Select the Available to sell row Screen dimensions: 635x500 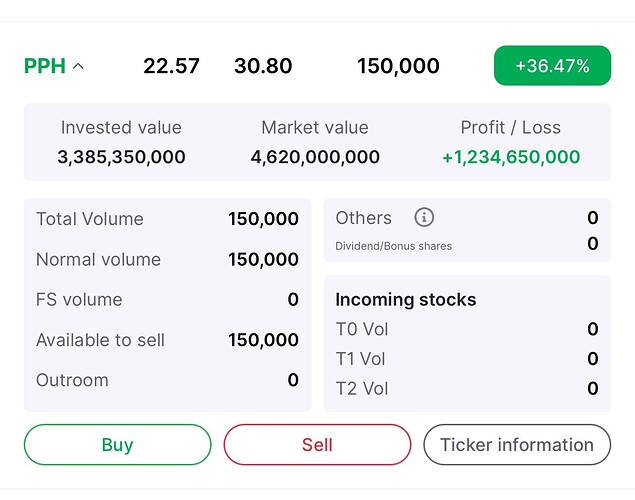[167, 340]
